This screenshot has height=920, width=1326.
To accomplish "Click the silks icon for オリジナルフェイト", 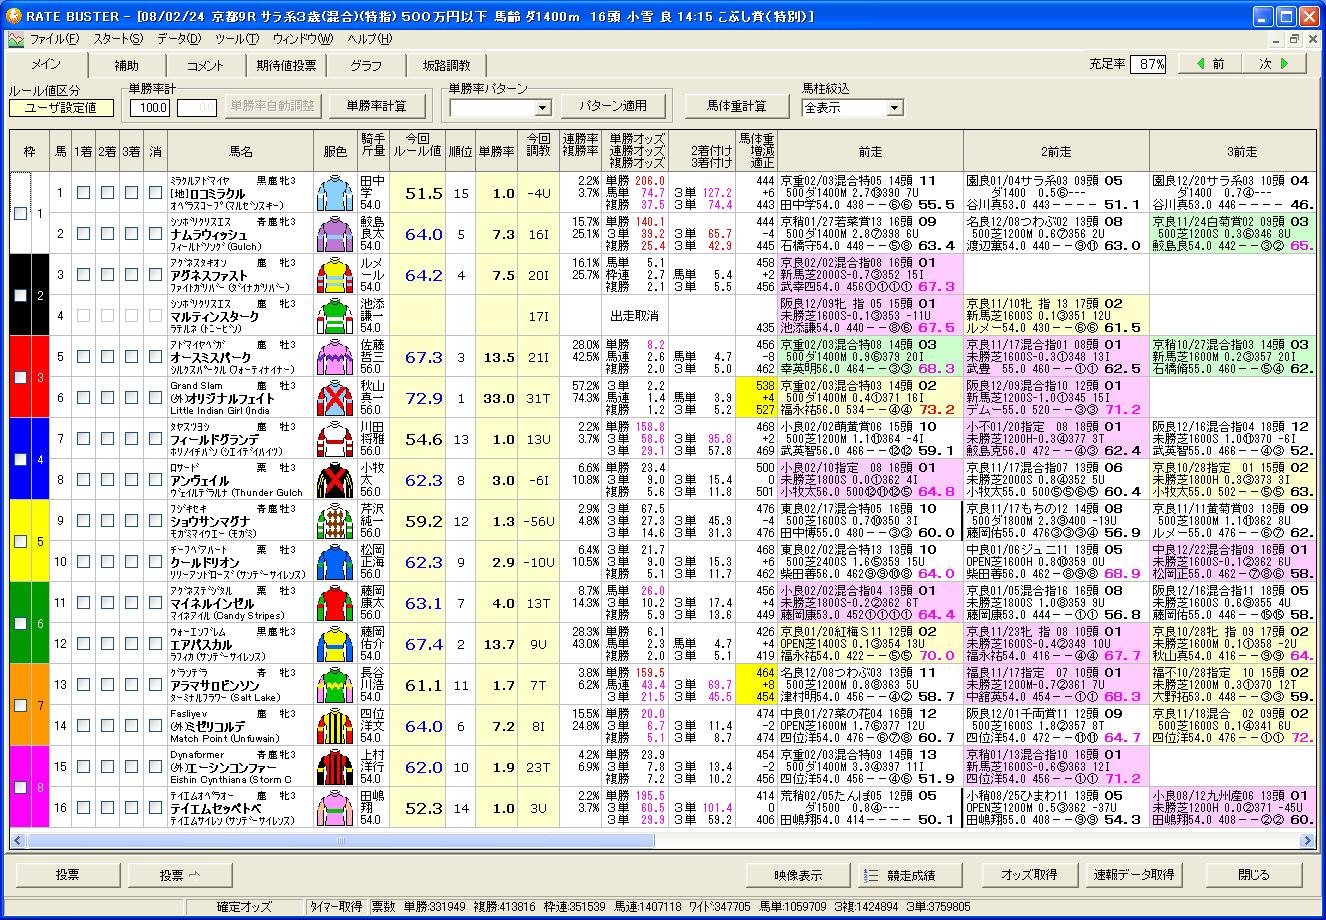I will click(x=335, y=398).
